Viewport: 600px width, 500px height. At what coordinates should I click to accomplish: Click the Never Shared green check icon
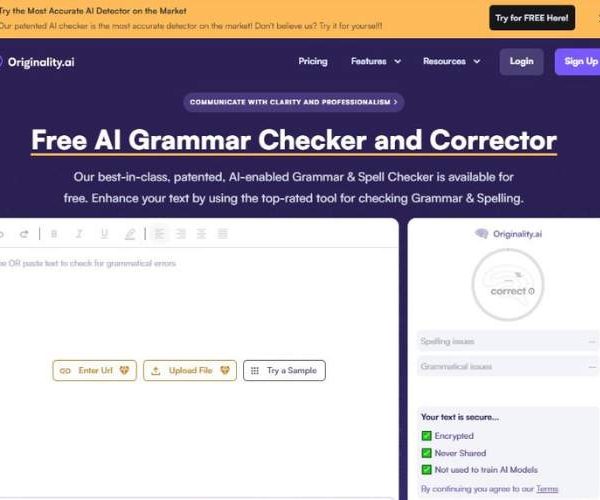pos(426,453)
